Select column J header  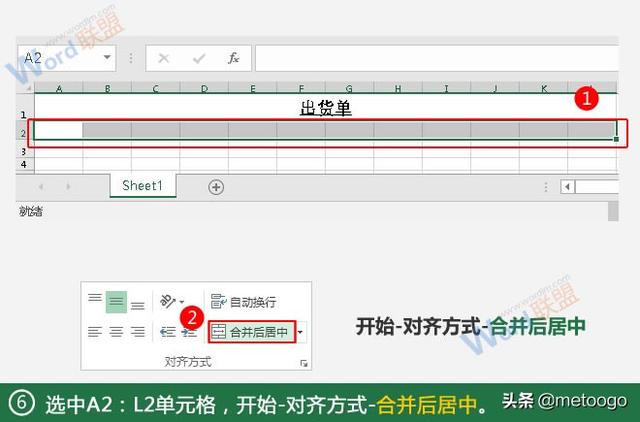pyautogui.click(x=495, y=88)
